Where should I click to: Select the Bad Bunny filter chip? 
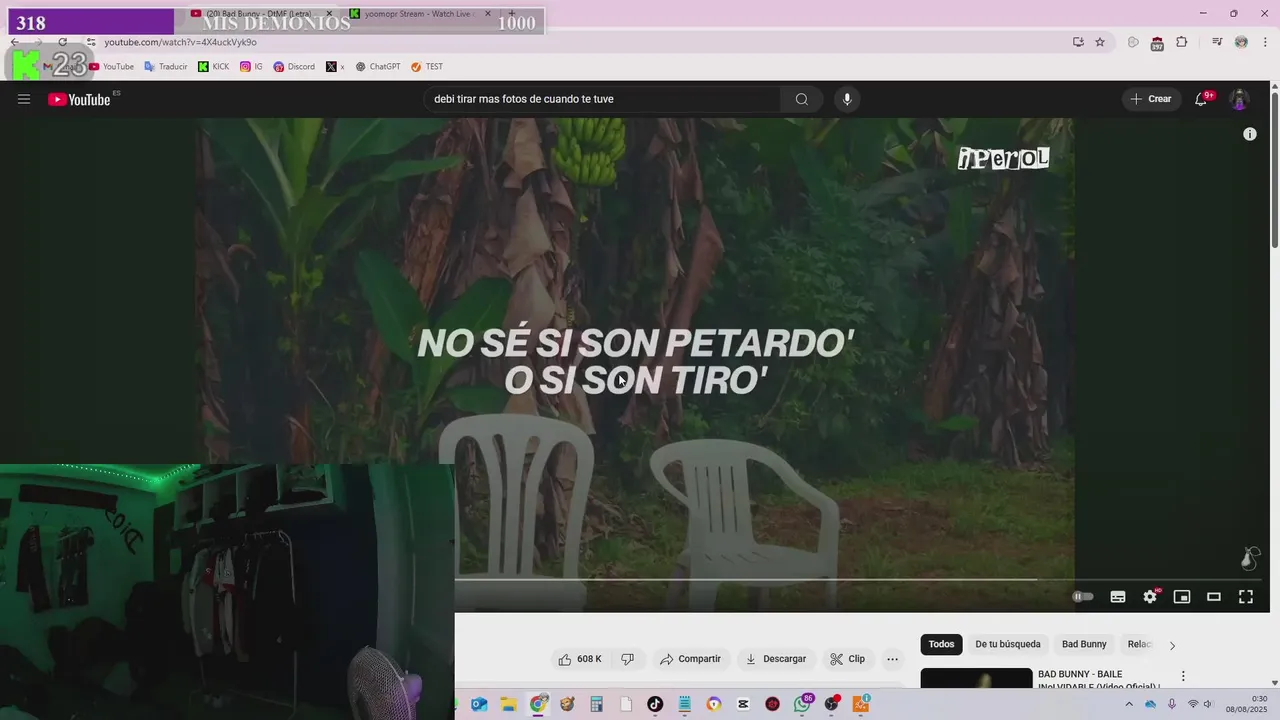1084,644
